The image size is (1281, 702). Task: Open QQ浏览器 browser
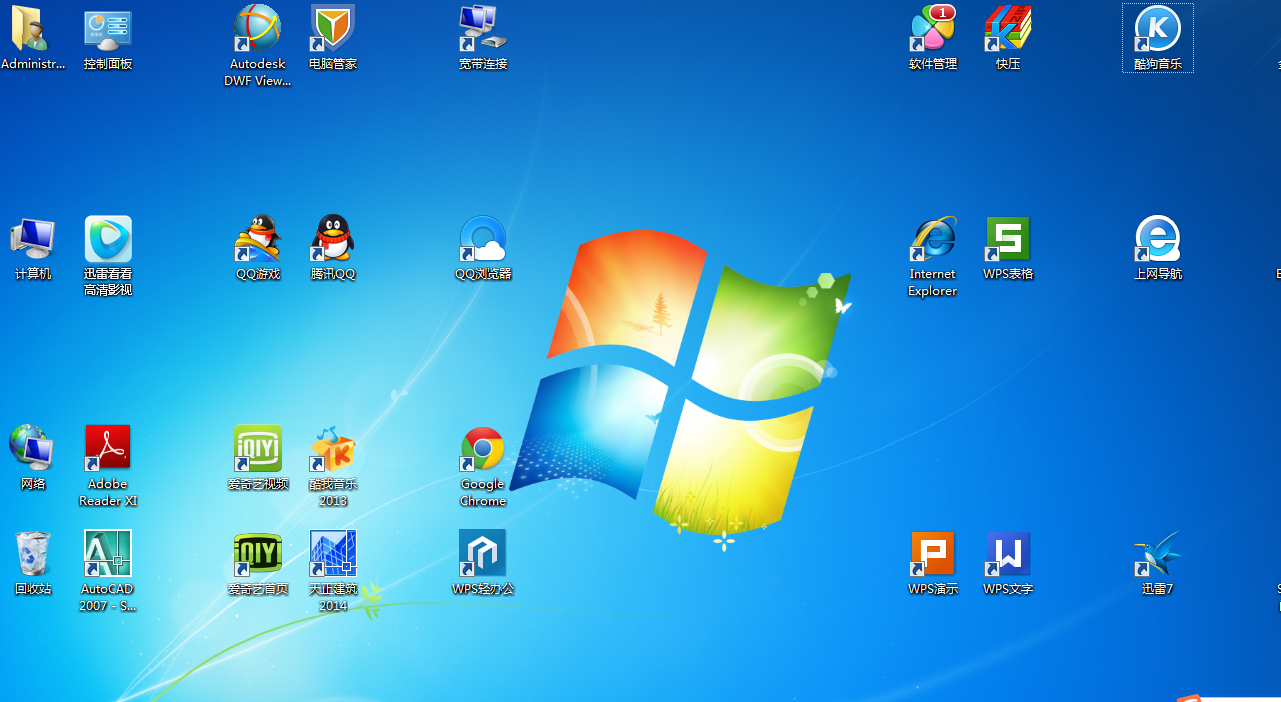[483, 240]
